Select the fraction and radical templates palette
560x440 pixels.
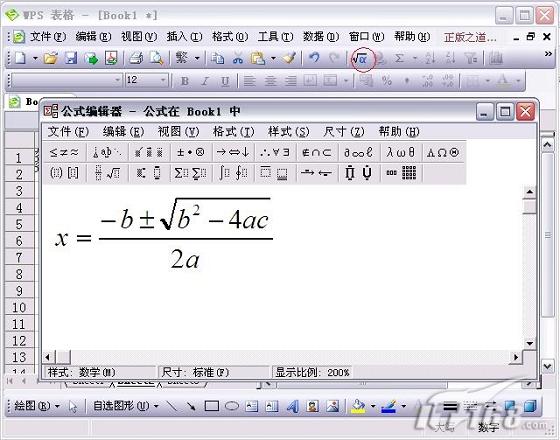108,173
